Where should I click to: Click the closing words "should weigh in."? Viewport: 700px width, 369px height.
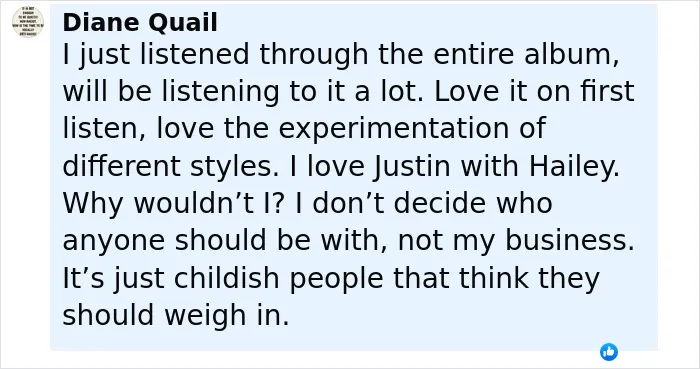click(176, 315)
